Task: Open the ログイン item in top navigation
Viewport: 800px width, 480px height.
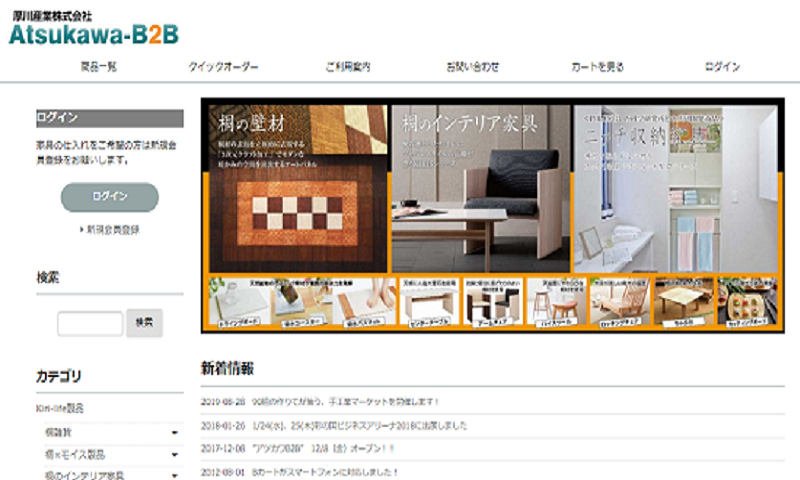Action: (722, 67)
